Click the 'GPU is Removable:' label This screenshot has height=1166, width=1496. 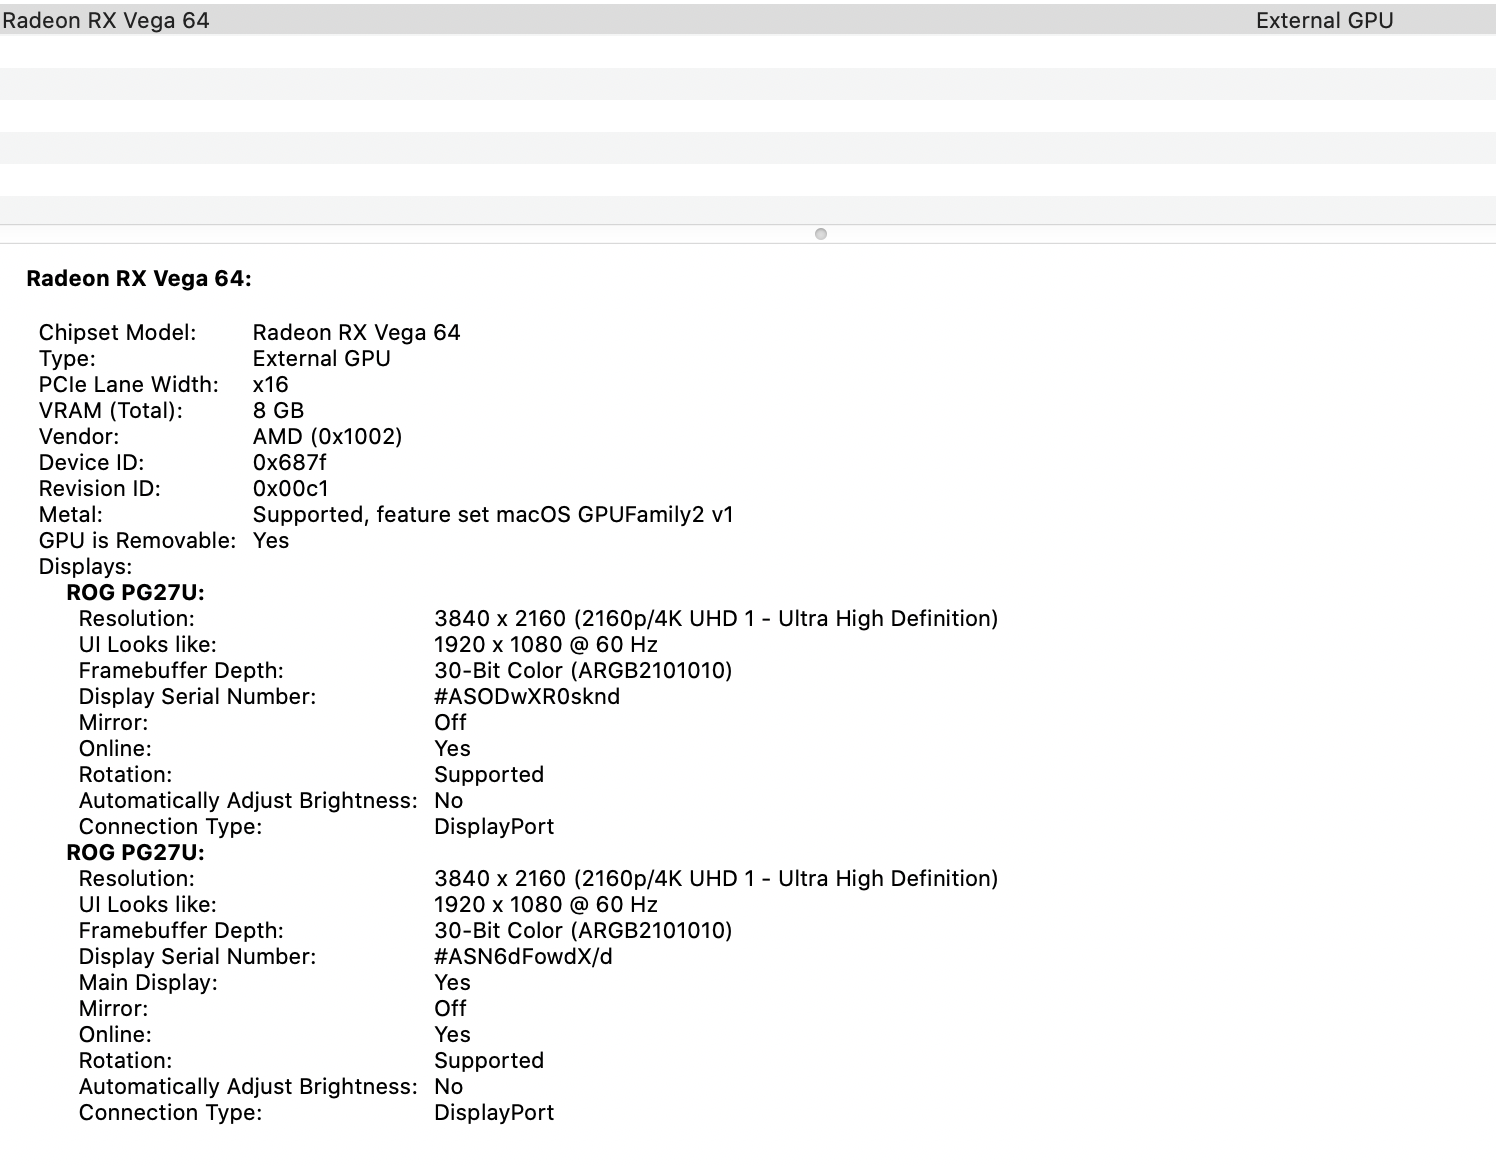pos(138,541)
